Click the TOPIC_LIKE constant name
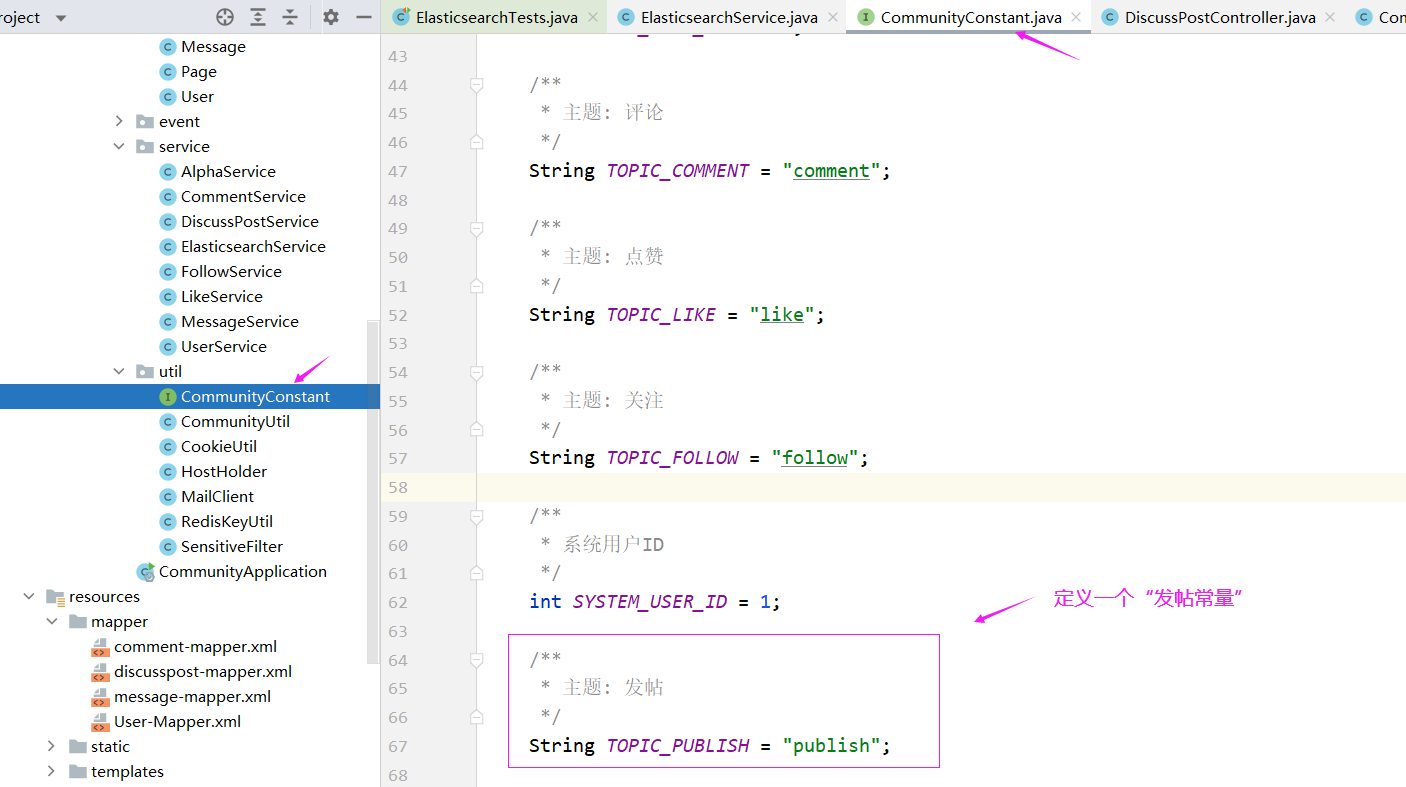This screenshot has width=1406, height=787. [661, 315]
